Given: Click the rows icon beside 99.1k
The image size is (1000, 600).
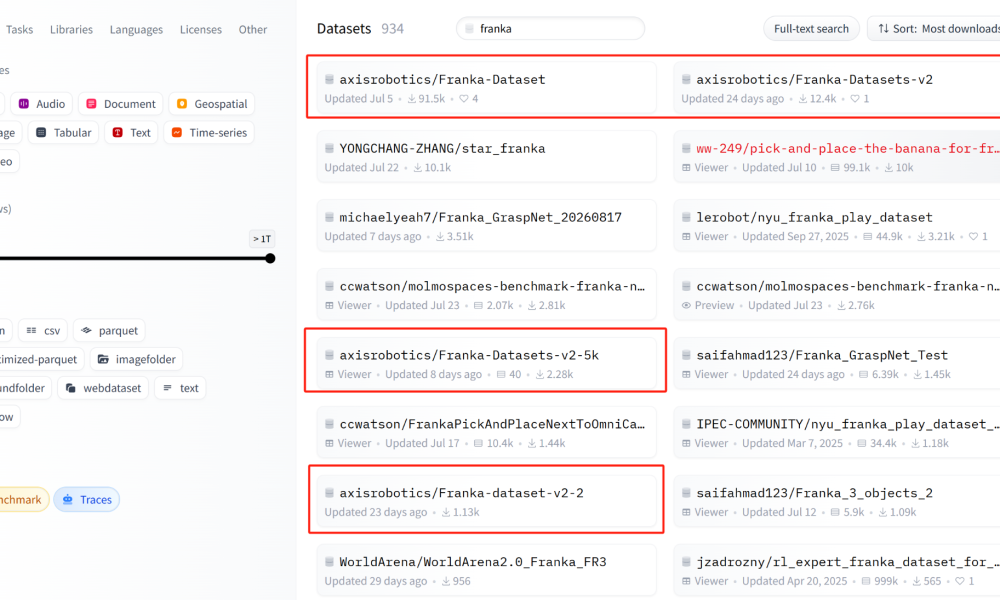Looking at the screenshot, I should 835,168.
